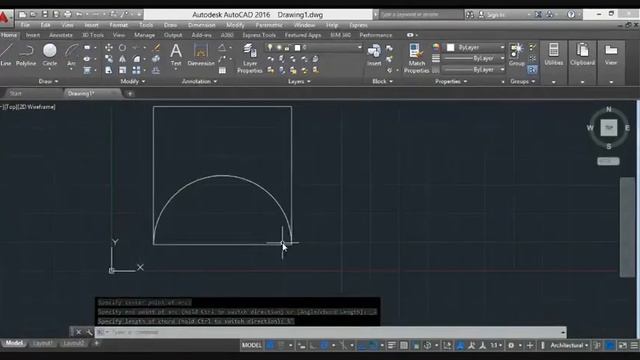
Task: Click the command line input field
Action: [331, 332]
